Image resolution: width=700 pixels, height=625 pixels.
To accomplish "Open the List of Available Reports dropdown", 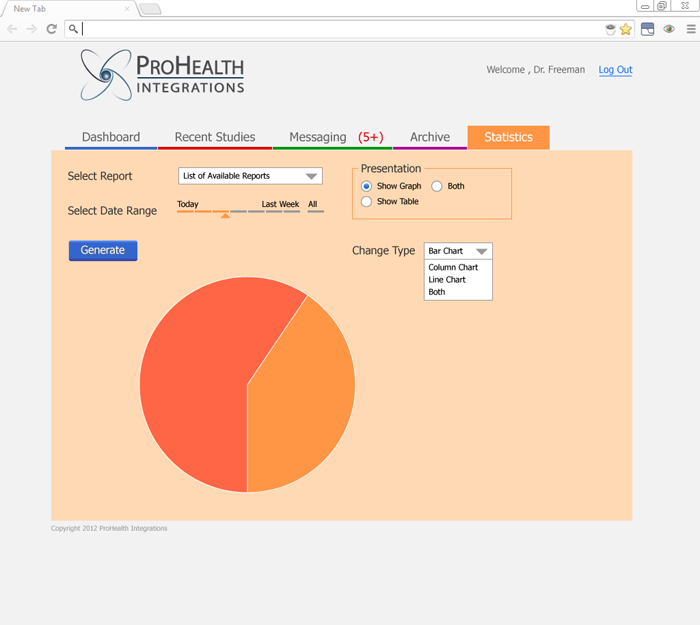I will coord(250,176).
